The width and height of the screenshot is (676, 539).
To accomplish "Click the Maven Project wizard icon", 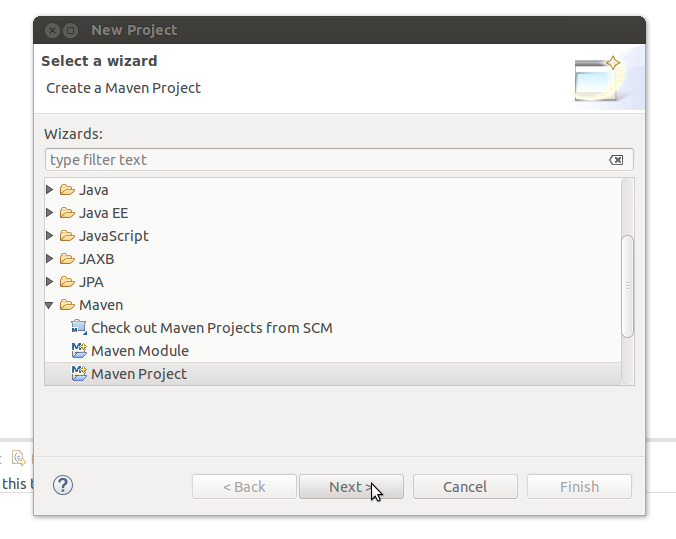I will tap(79, 374).
